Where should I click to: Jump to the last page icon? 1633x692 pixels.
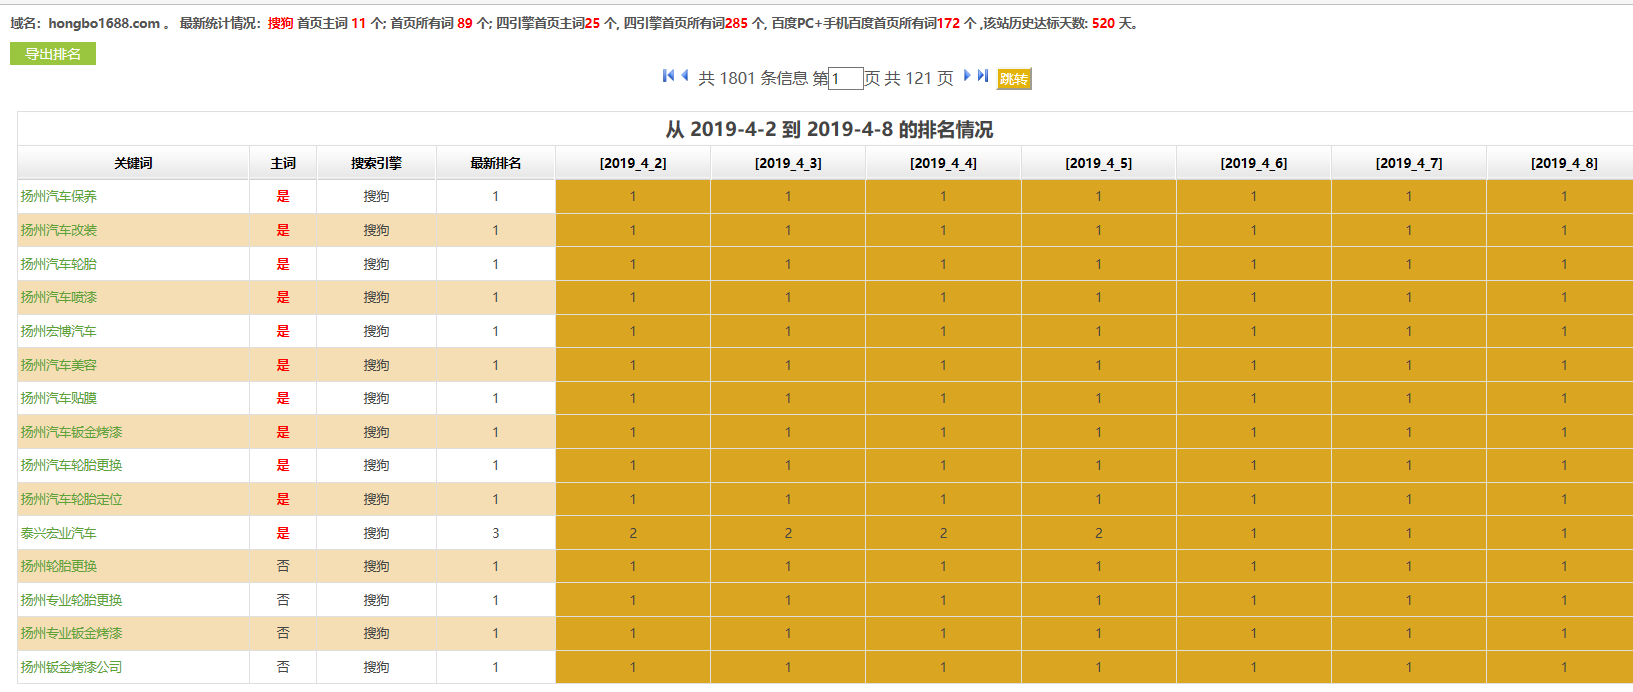(x=983, y=76)
